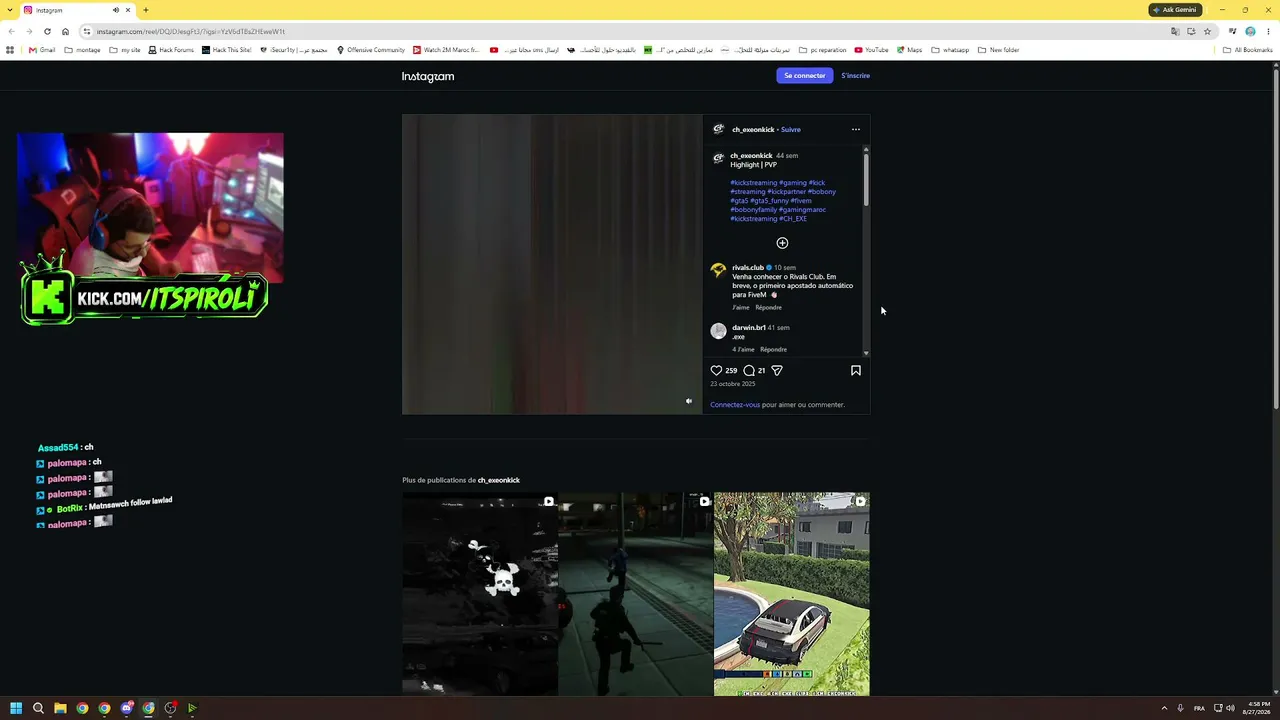Open the darwin.br1 profile picture
1280x720 pixels.
point(718,331)
